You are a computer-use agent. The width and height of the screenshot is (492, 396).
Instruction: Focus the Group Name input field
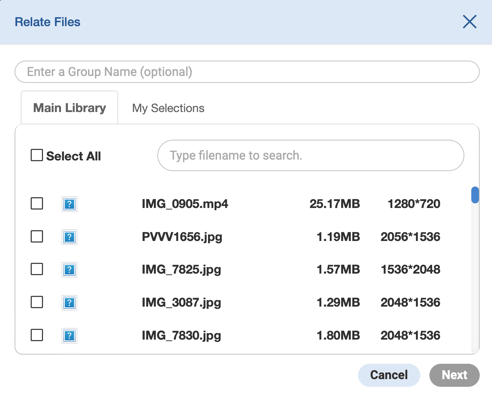click(x=247, y=72)
